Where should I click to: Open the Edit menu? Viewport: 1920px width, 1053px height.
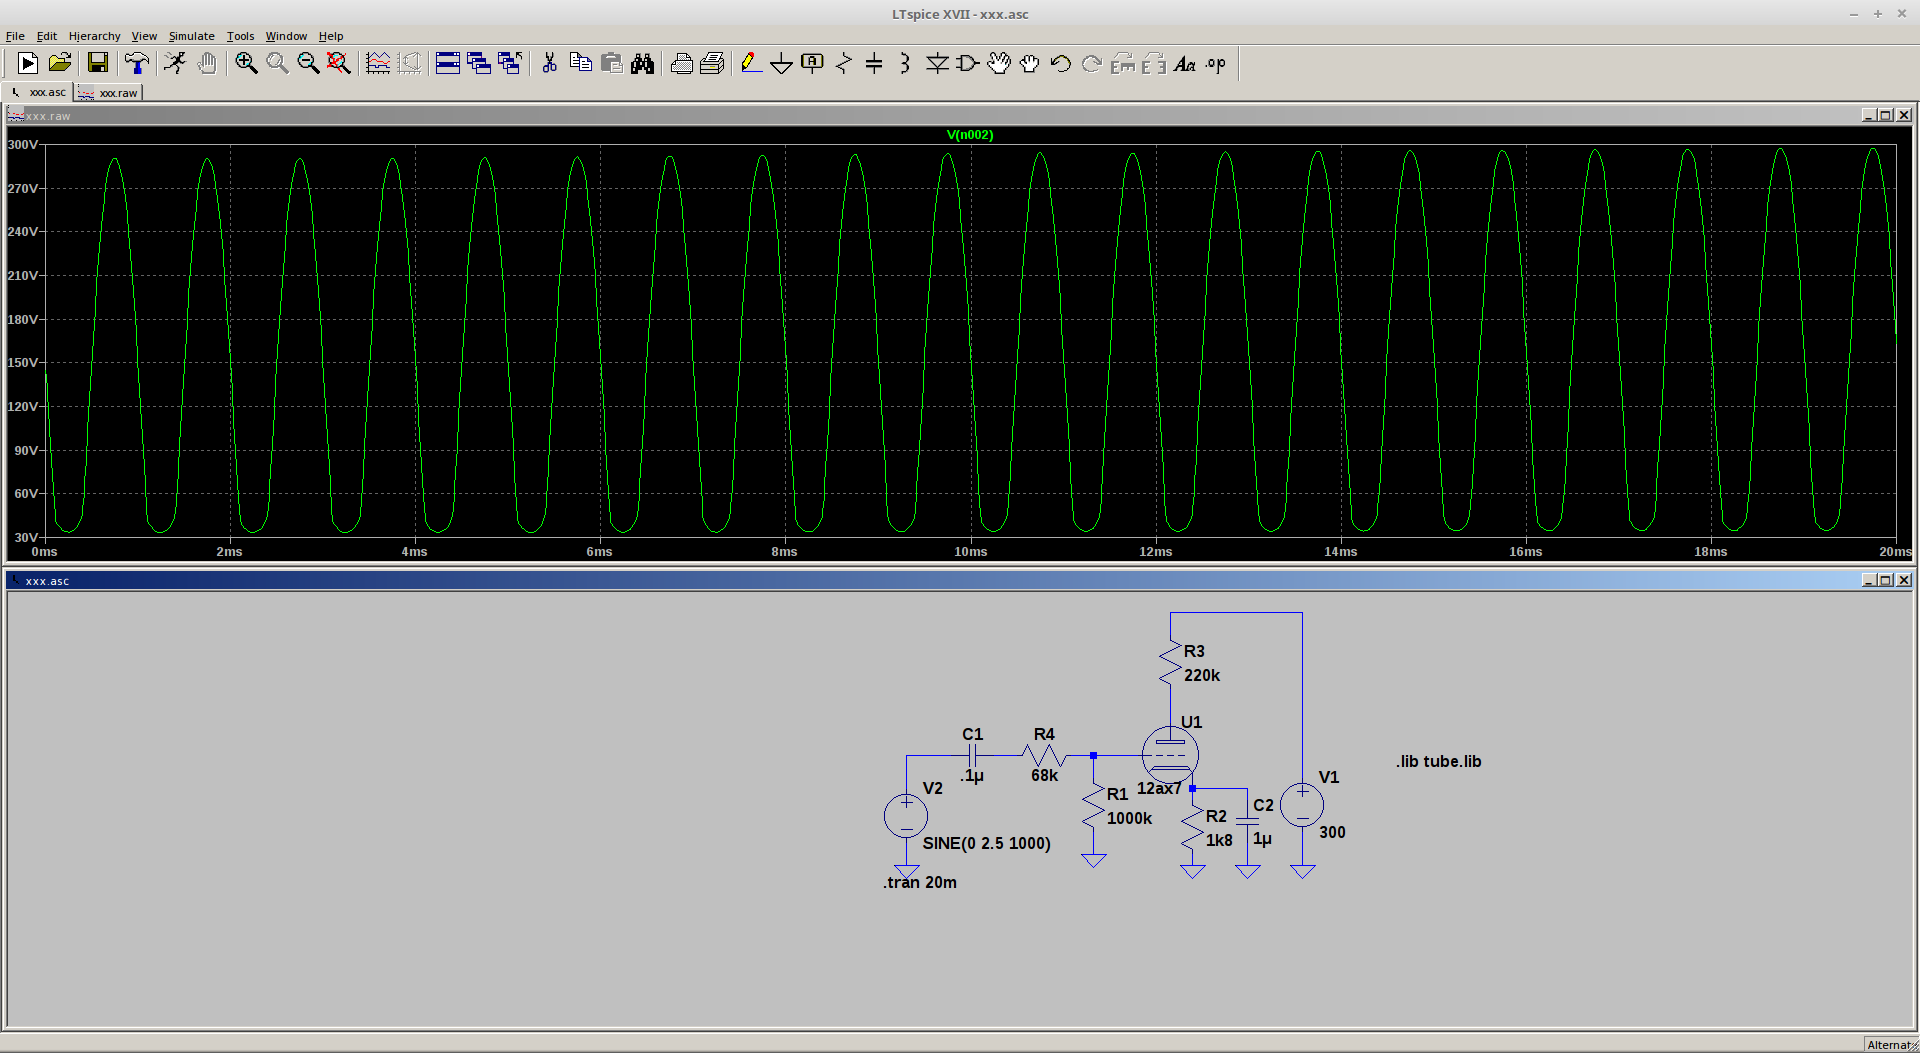click(x=47, y=36)
